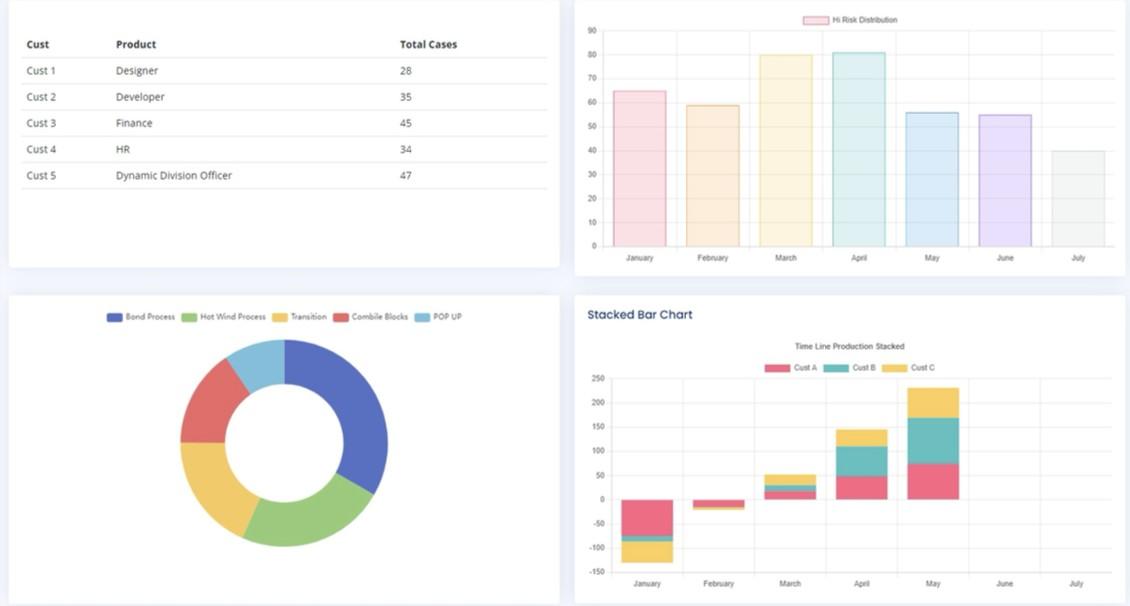Image resolution: width=1130 pixels, height=606 pixels.
Task: Select the March yellow bar in Hi Risk chart
Action: click(785, 150)
